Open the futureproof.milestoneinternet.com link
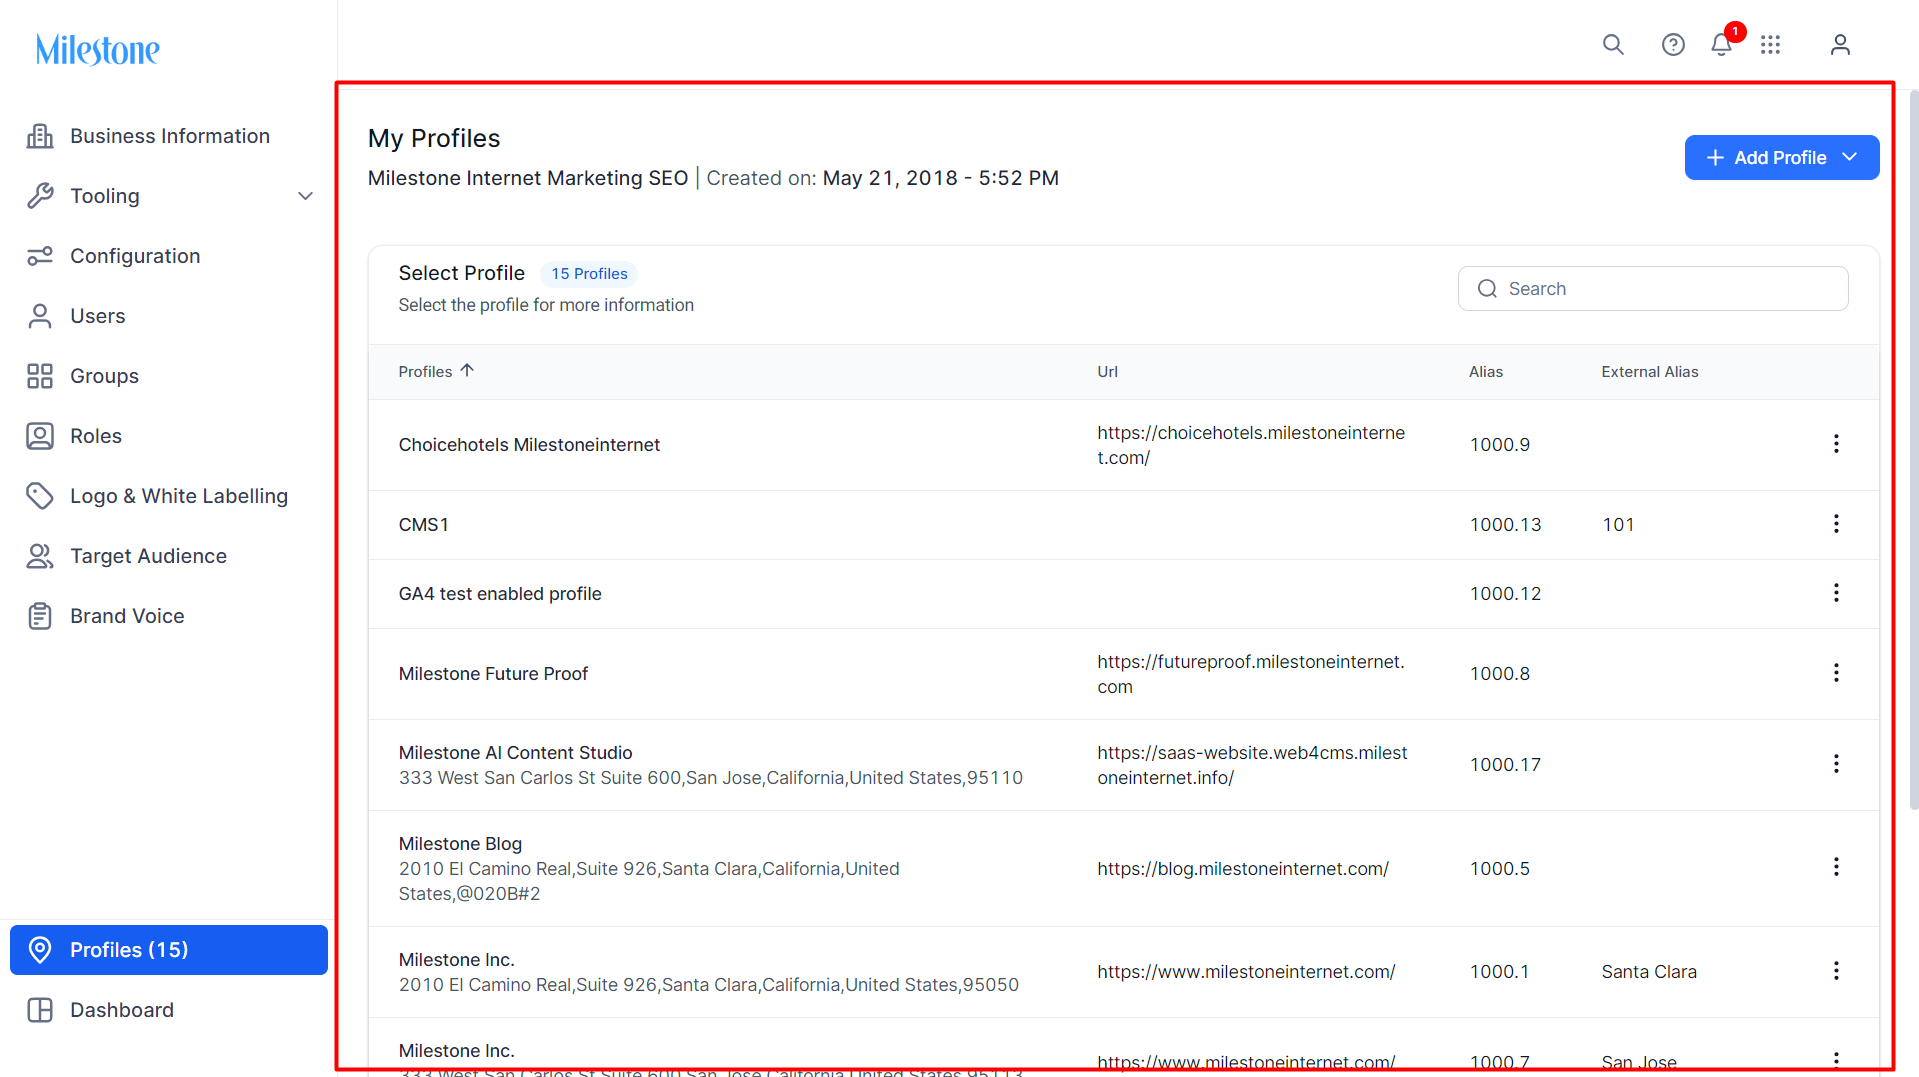This screenshot has width=1919, height=1077. coord(1251,674)
